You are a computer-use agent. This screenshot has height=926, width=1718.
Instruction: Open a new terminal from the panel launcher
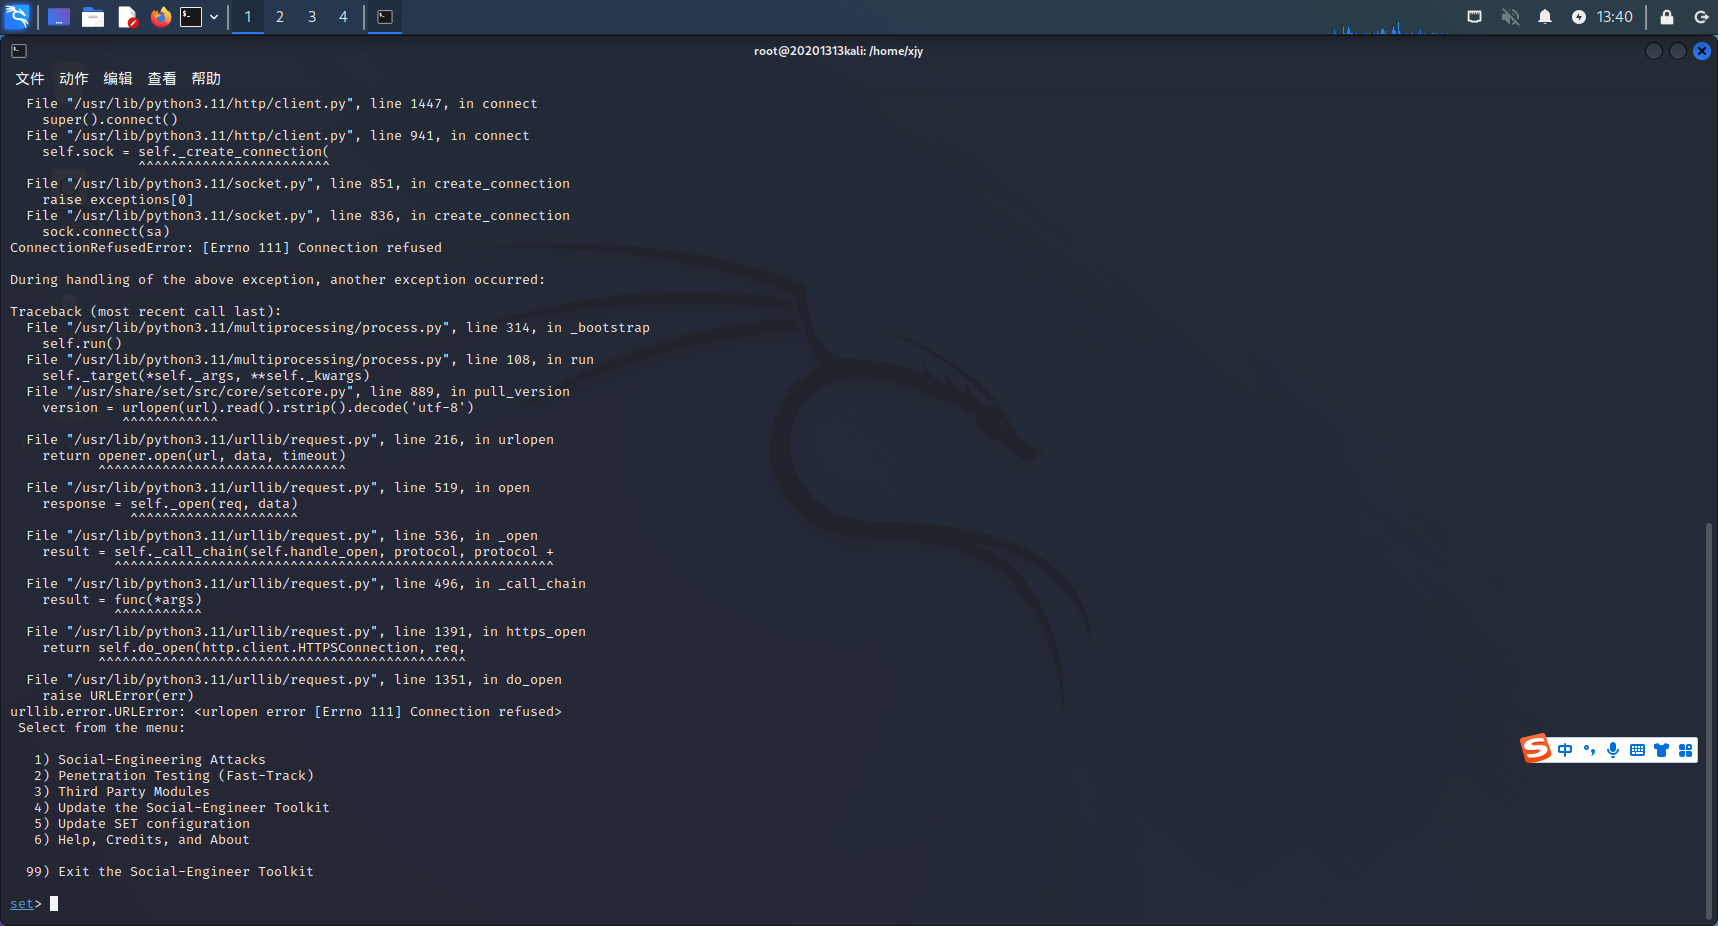[x=191, y=17]
